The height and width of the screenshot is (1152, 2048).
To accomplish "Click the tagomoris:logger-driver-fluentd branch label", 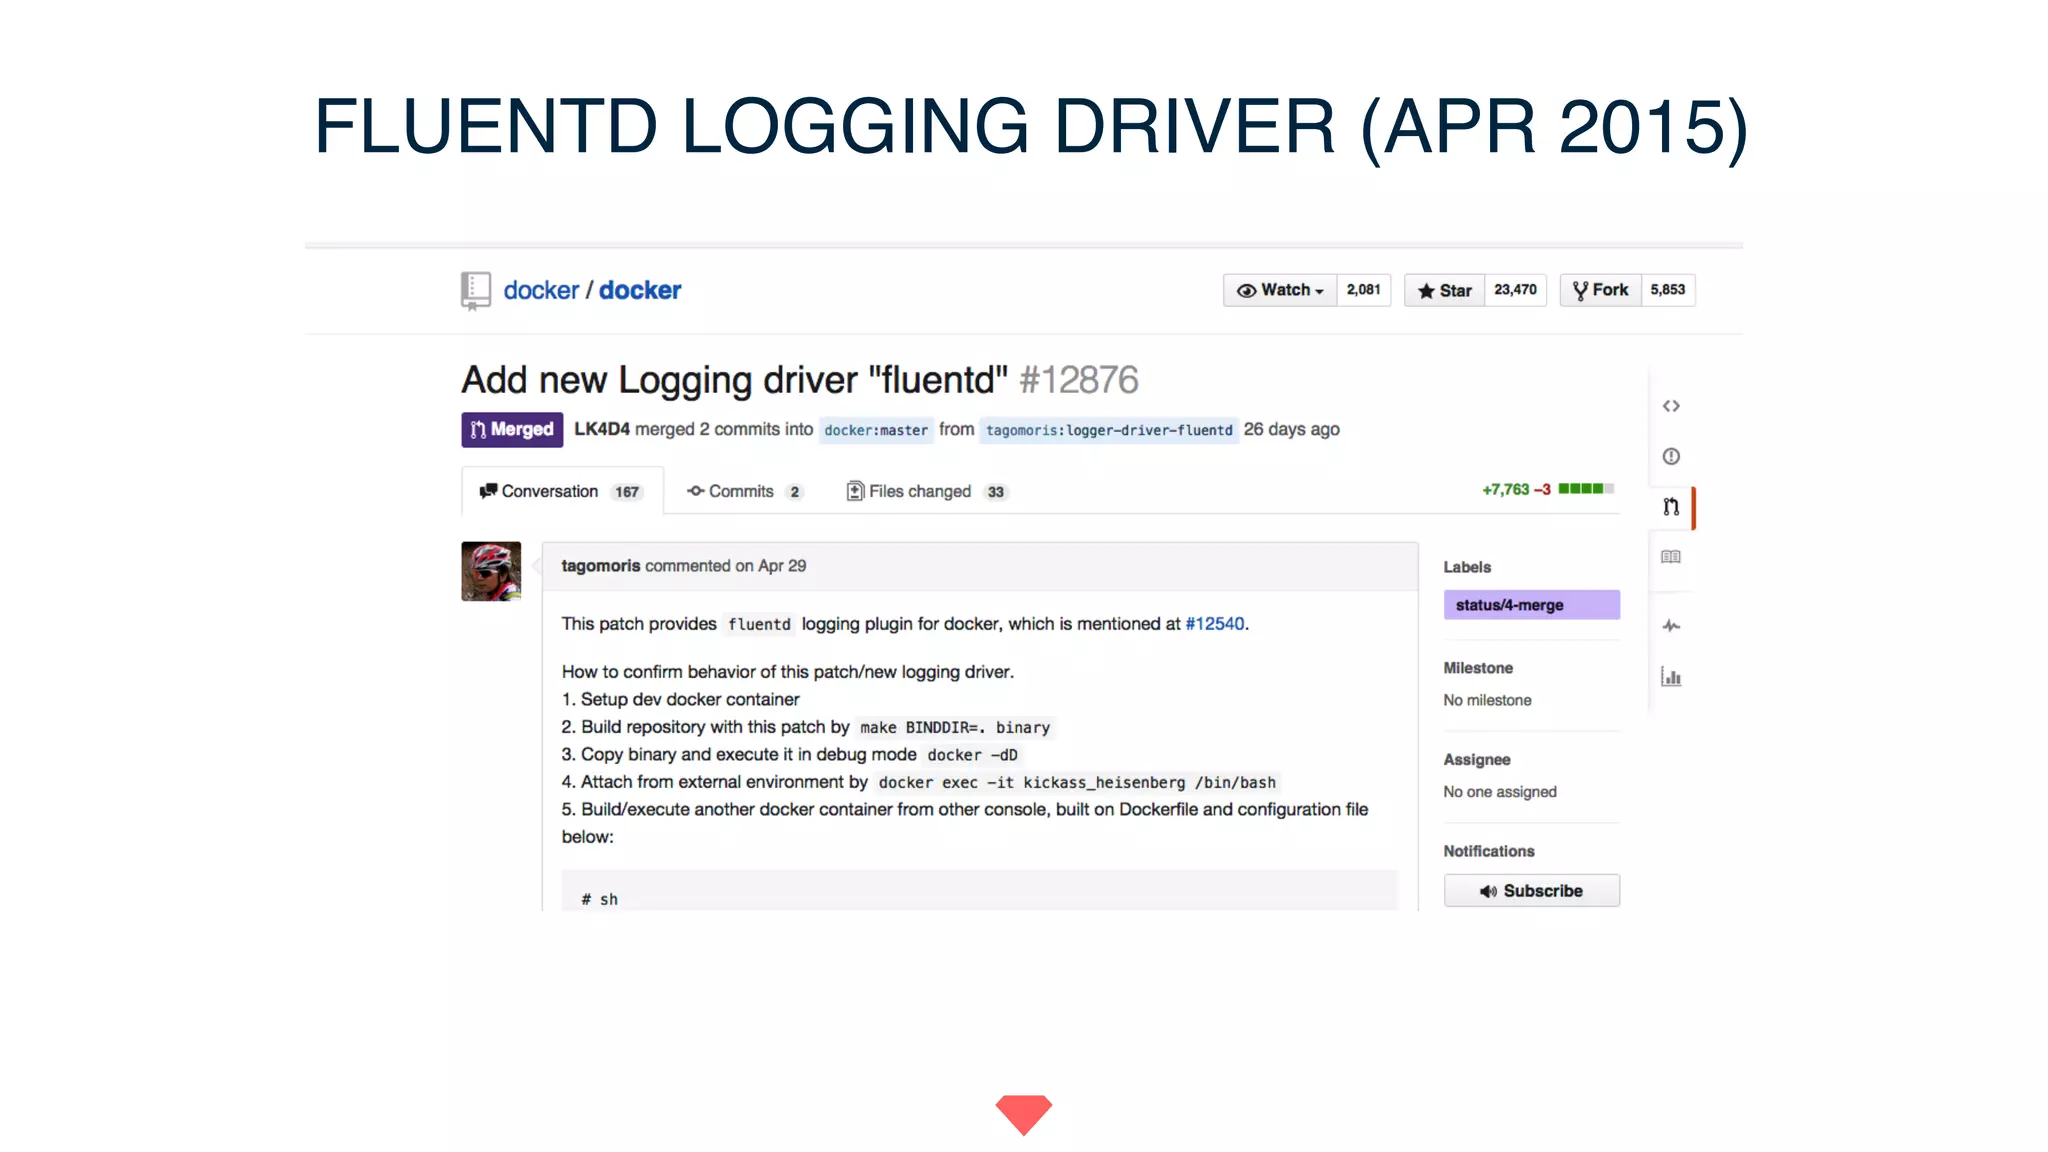I will click(x=1109, y=430).
